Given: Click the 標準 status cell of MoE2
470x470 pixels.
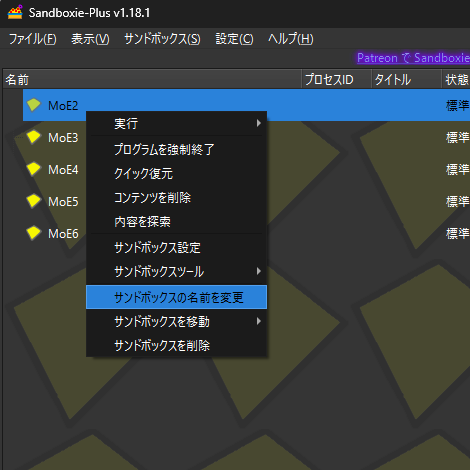Looking at the screenshot, I should click(x=458, y=105).
